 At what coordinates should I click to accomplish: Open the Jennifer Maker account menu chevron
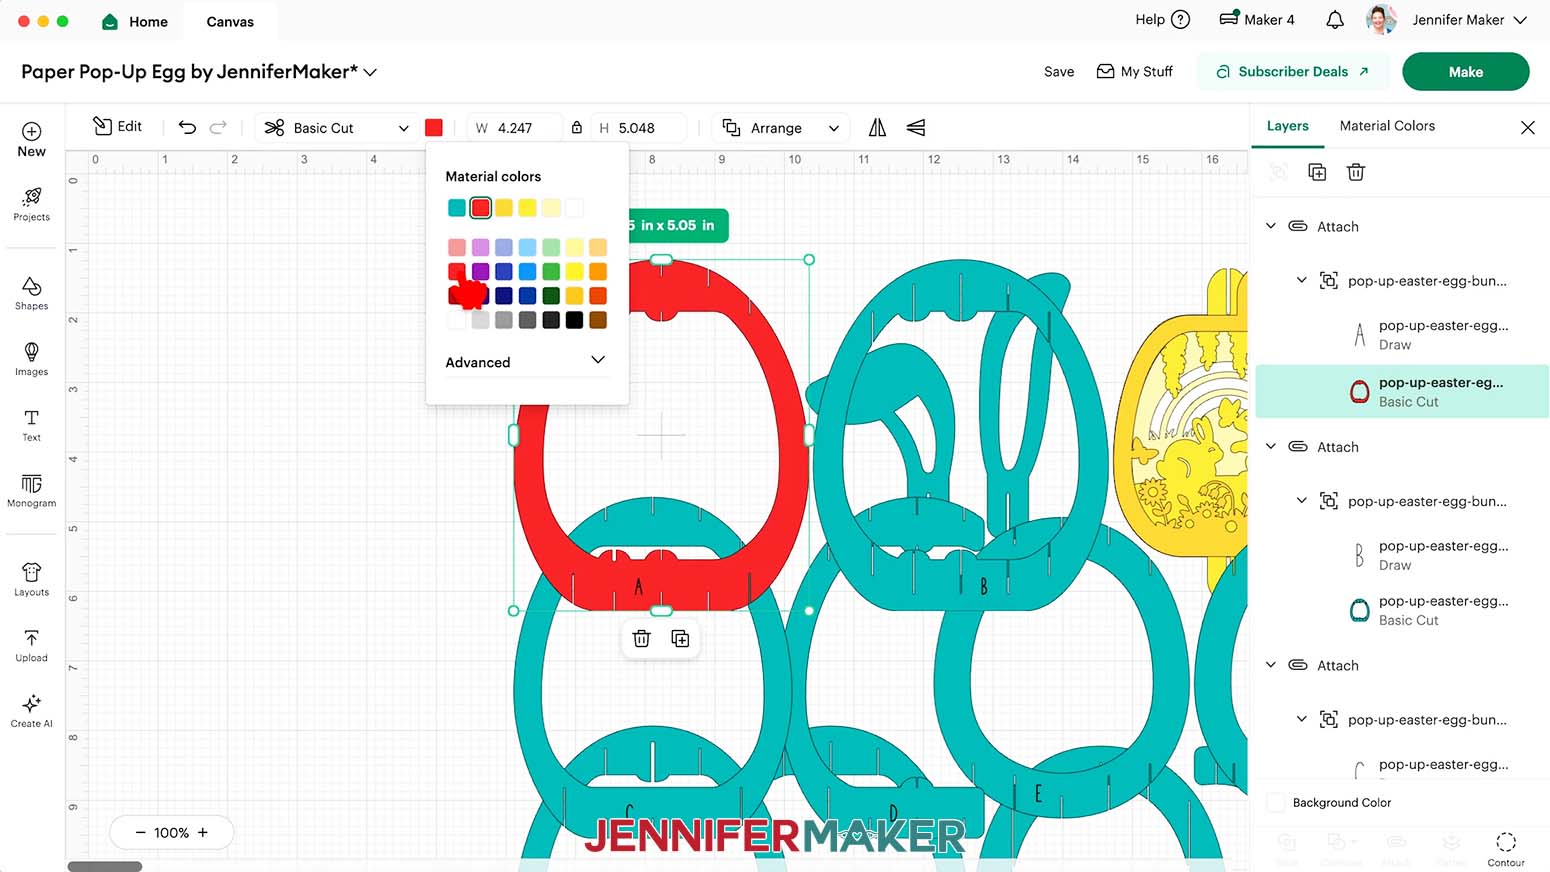(1520, 20)
